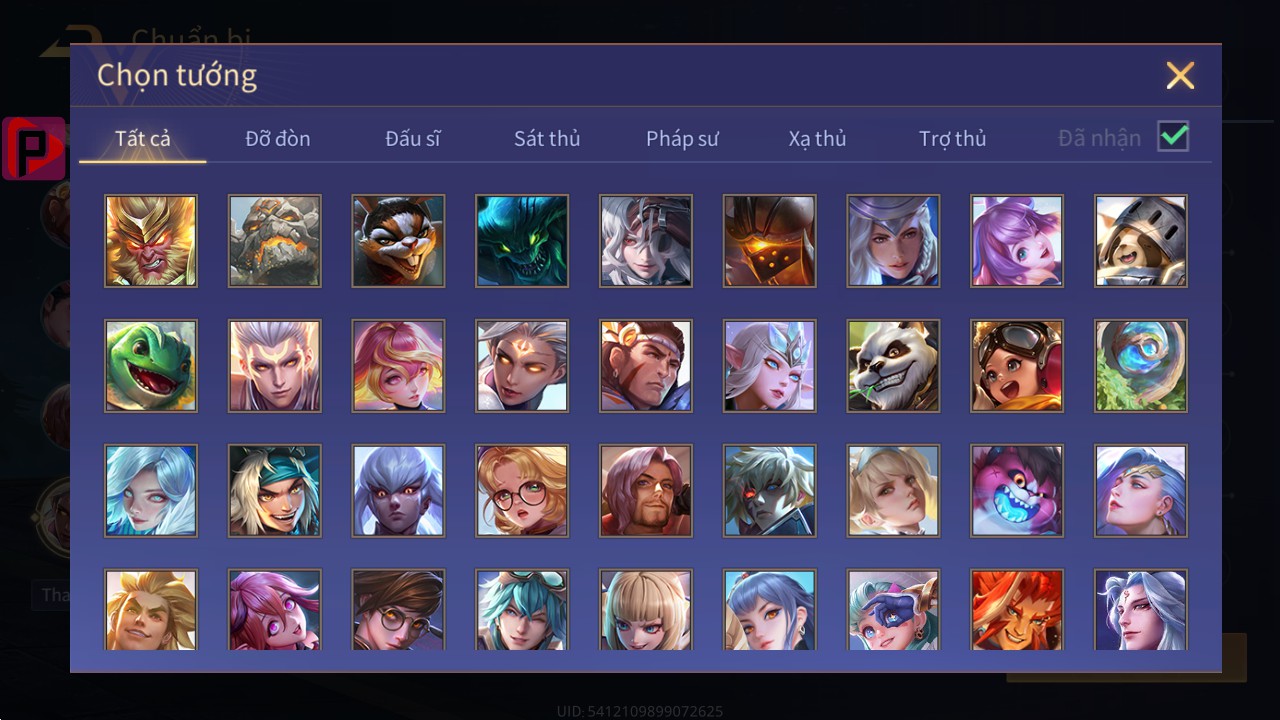Choose the purple grinning cat monster hero
Screen dimensions: 1280x720
1017,491
